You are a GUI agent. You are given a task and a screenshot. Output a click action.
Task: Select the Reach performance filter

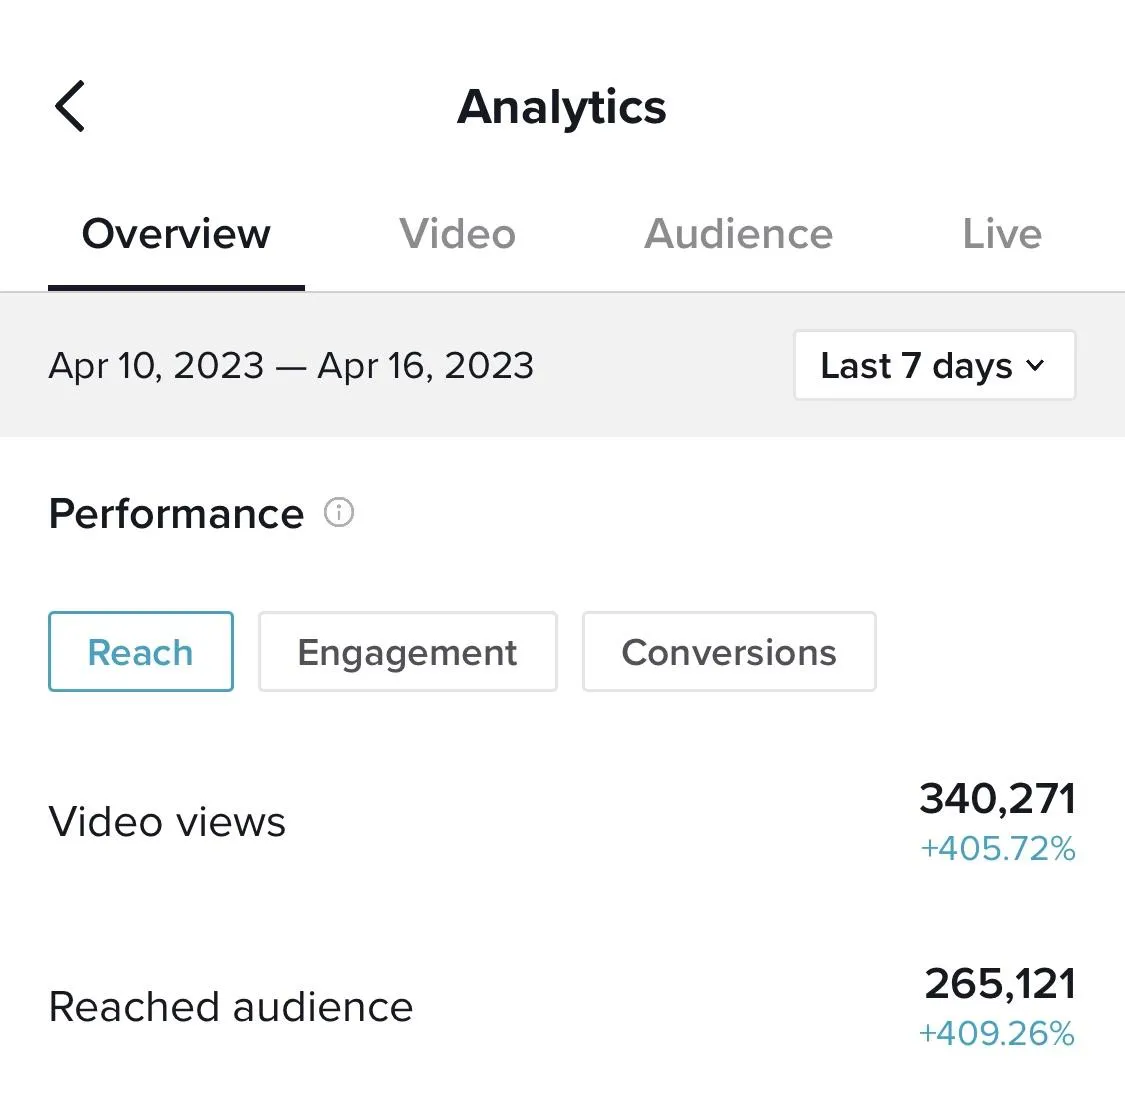click(x=141, y=652)
